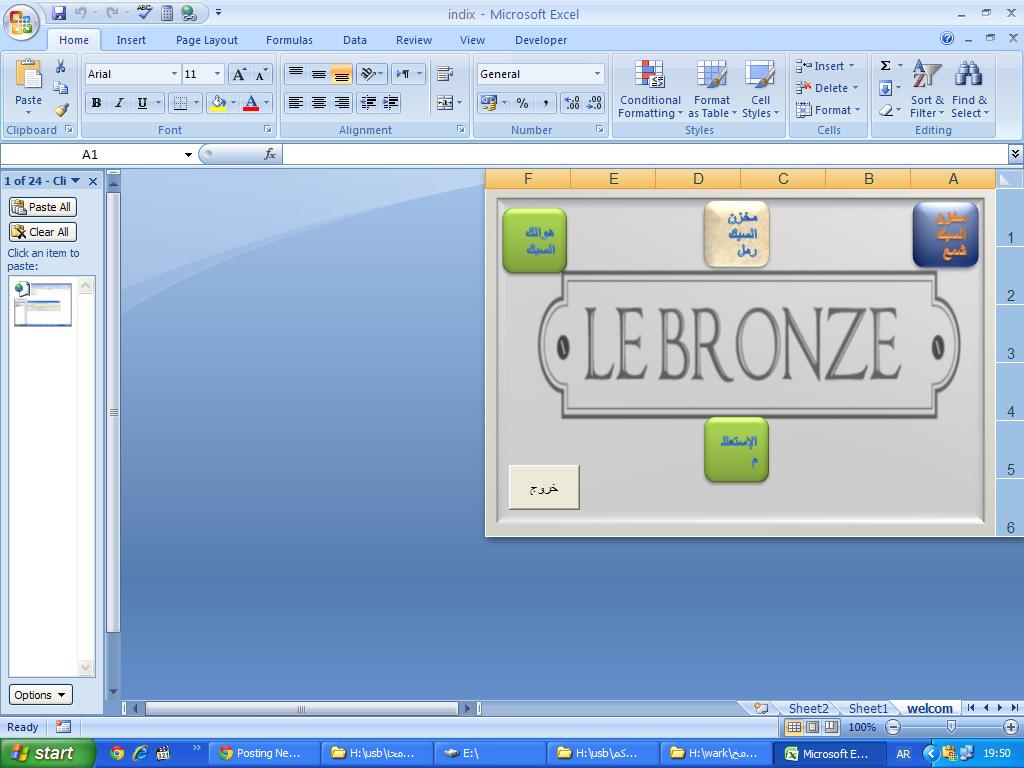Click Decrease Decimal icon

[x=594, y=103]
